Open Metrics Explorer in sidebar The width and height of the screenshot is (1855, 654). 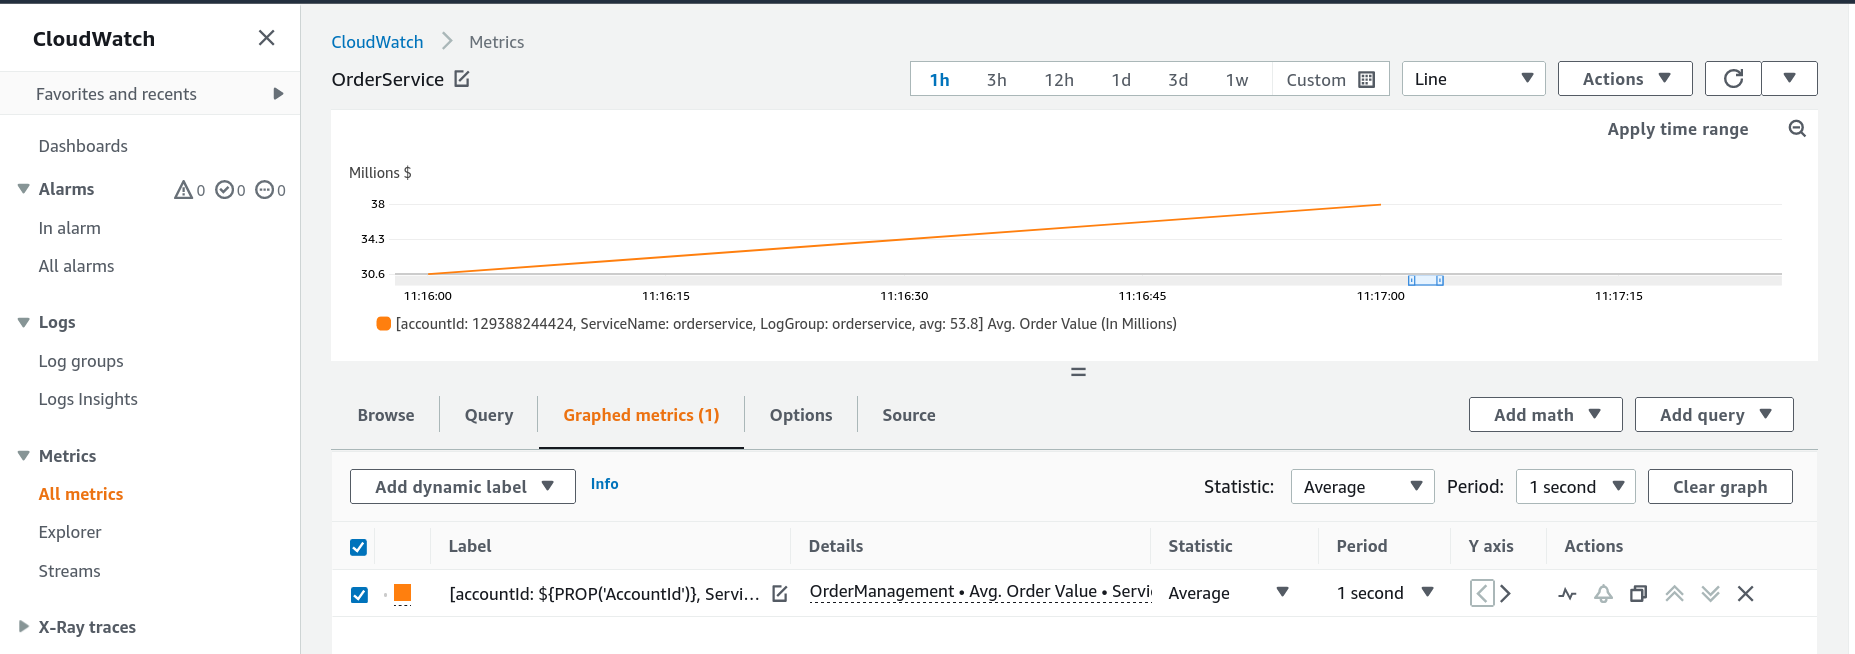point(70,532)
